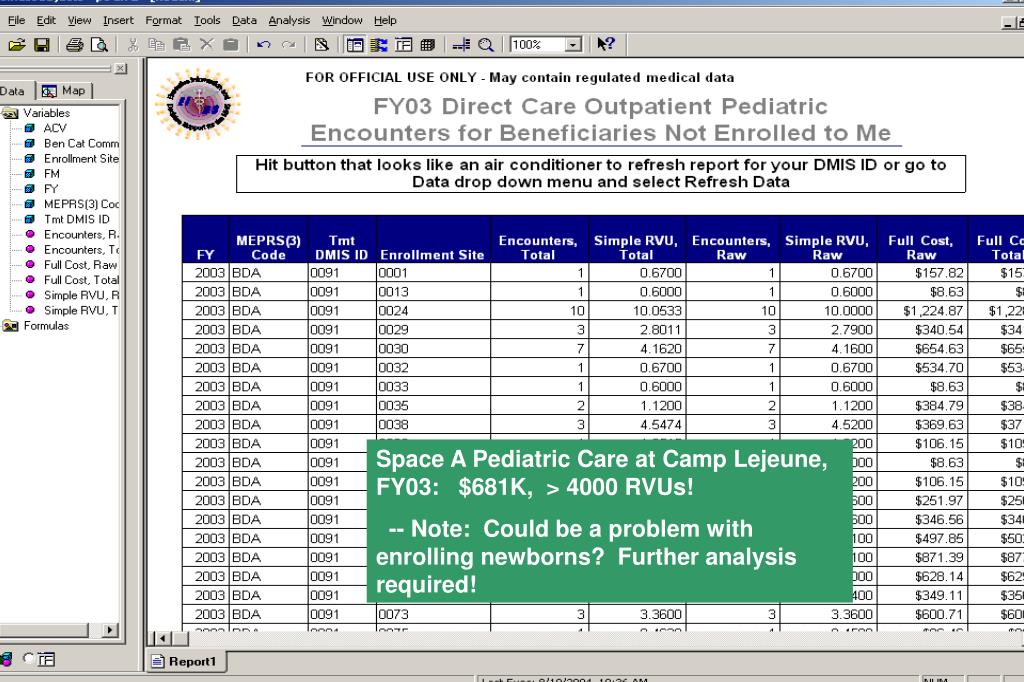Open the Help menu

tap(385, 20)
